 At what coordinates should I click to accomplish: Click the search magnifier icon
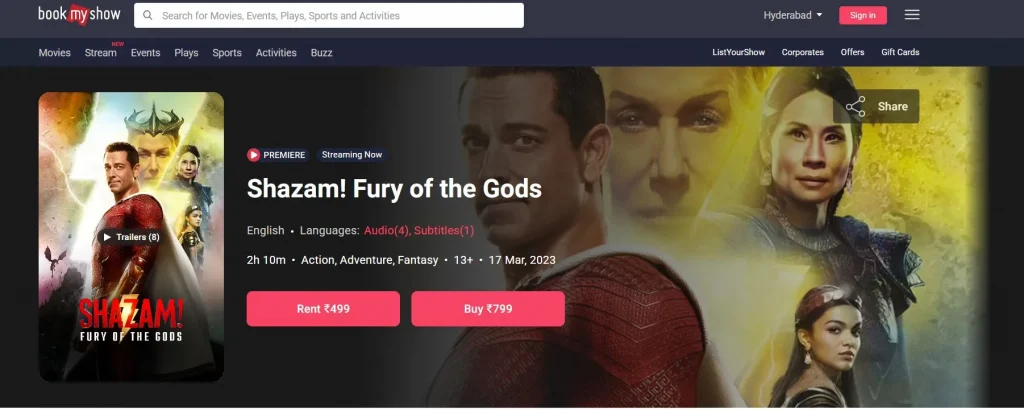[x=148, y=15]
